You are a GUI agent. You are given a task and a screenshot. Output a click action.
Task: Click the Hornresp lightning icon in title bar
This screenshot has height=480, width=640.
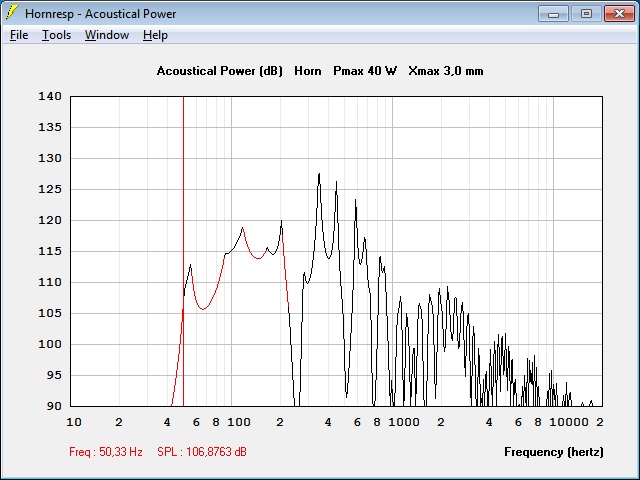(11, 13)
